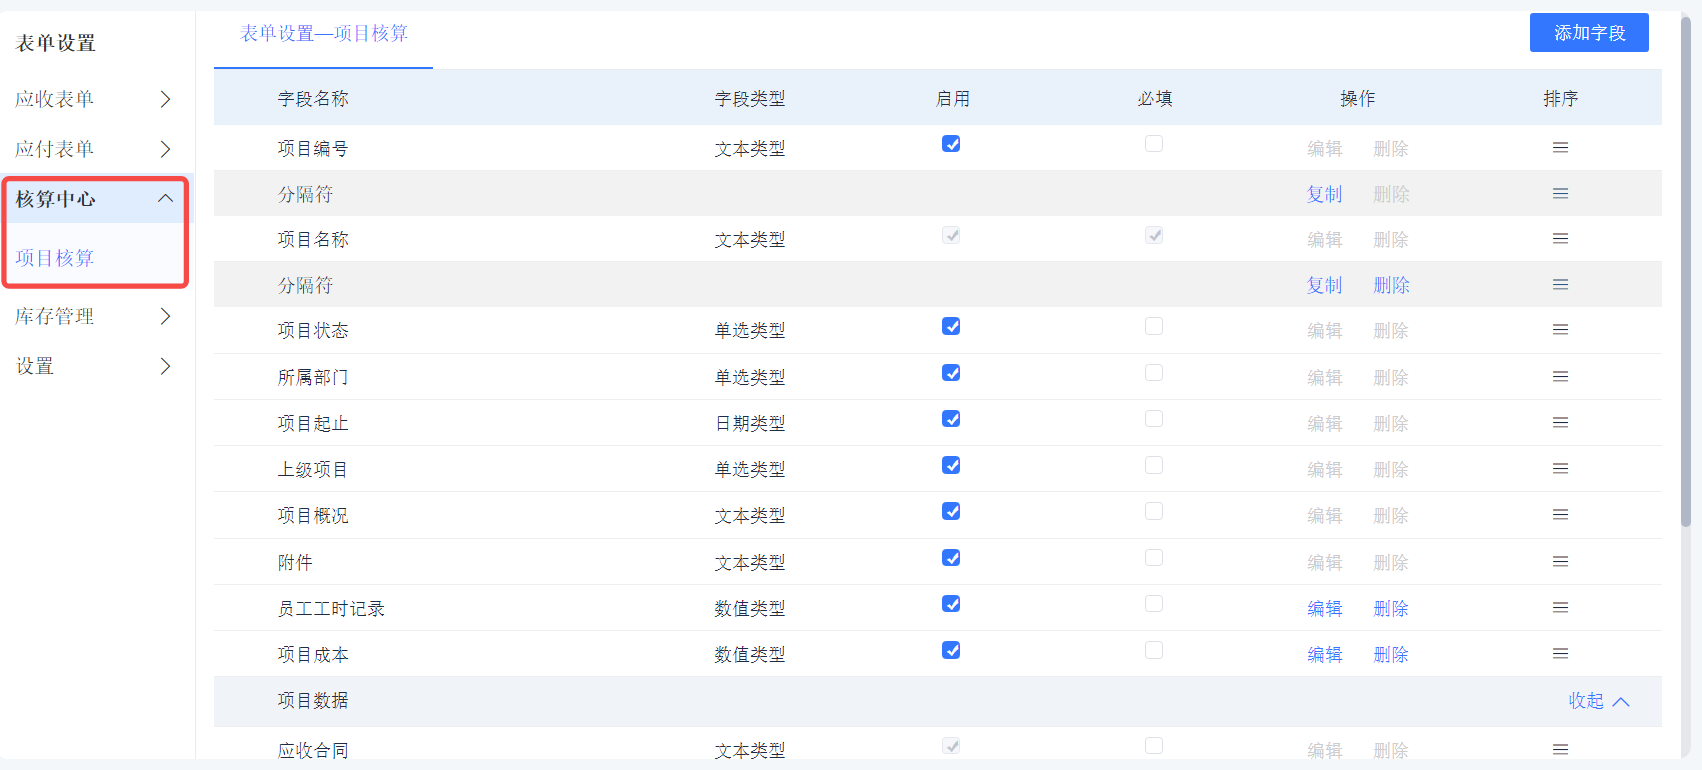
Task: Click the sort handle for 项目成本 row
Action: pyautogui.click(x=1560, y=654)
